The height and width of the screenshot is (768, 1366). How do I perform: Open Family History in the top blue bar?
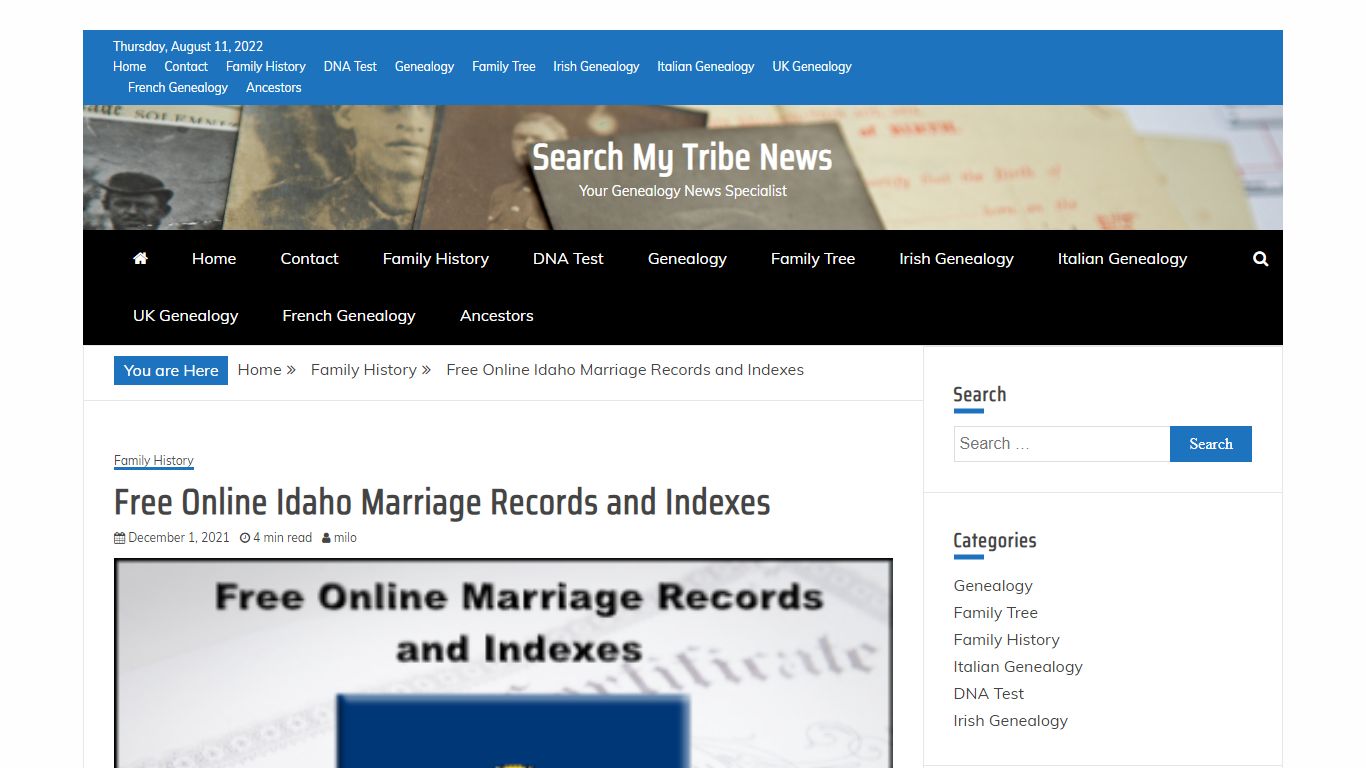pyautogui.click(x=266, y=66)
